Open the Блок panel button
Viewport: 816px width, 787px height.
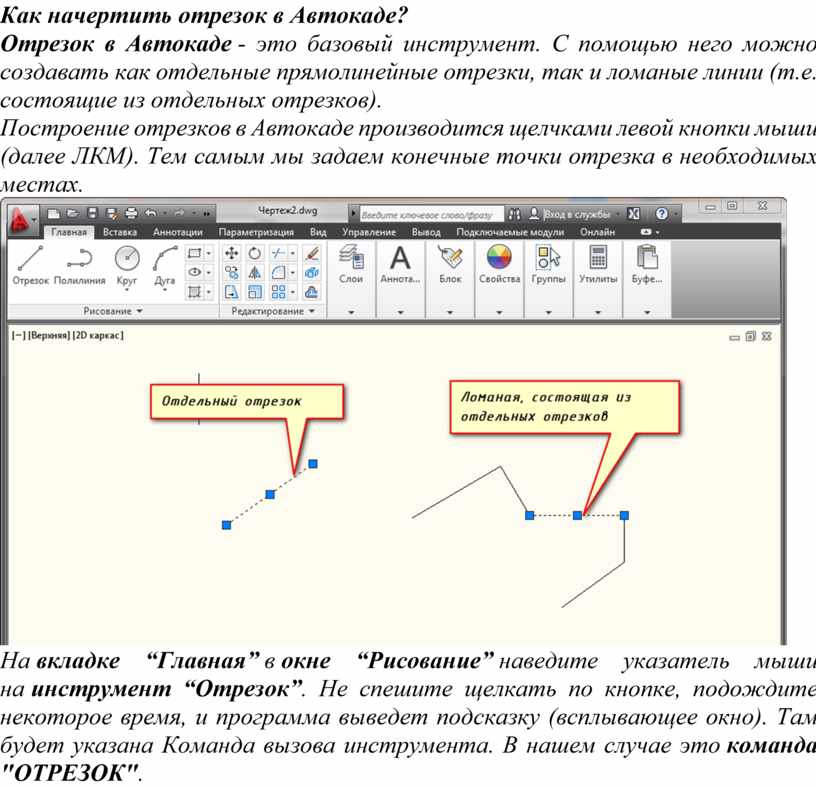click(450, 265)
